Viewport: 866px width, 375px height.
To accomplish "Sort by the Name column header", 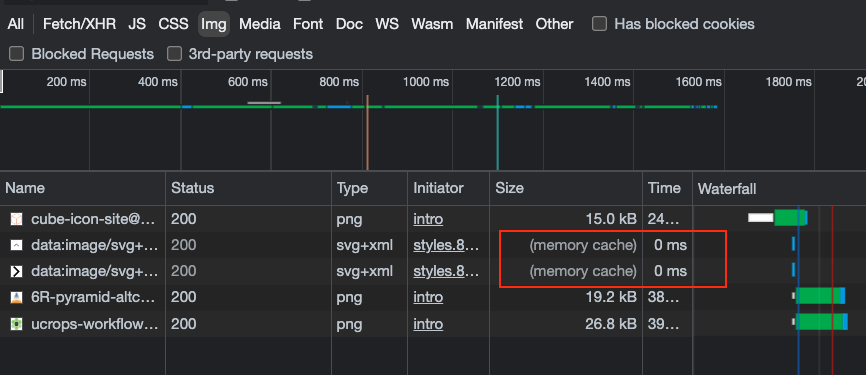I will (x=83, y=188).
